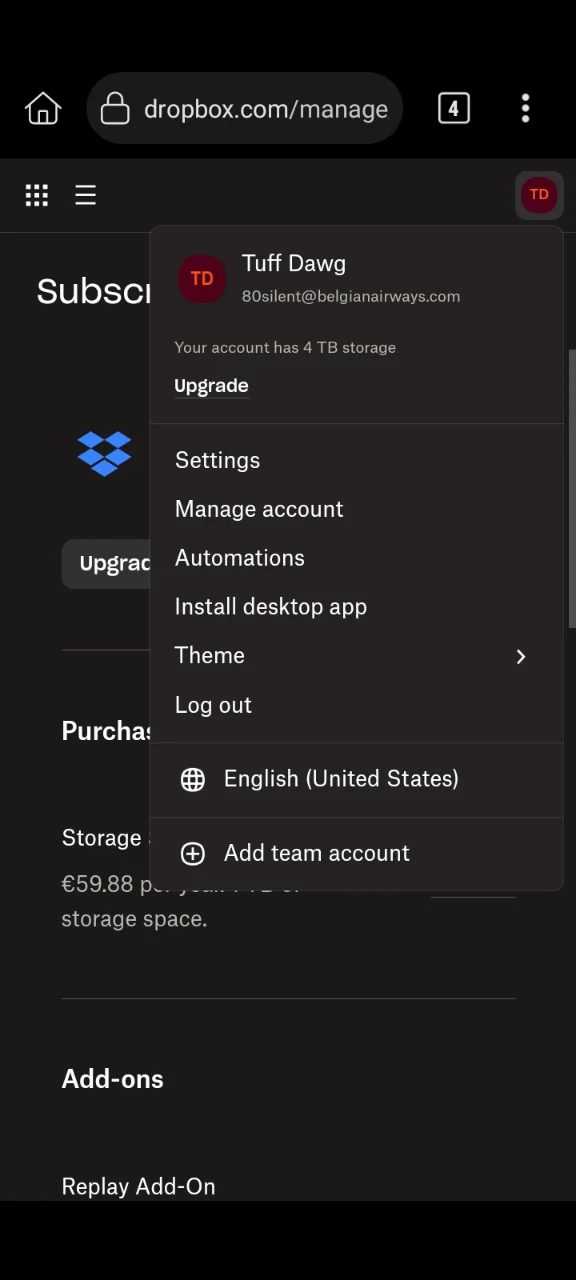Click the globe language icon
576x1280 pixels.
pyautogui.click(x=193, y=779)
